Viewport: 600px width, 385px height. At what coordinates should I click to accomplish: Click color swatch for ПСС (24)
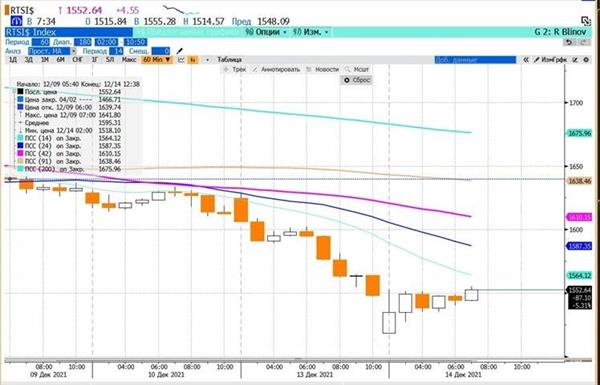tap(20, 146)
